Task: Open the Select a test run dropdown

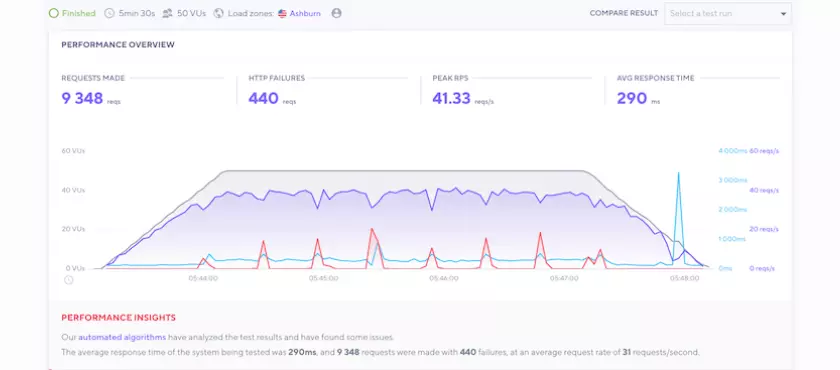Action: coord(728,13)
